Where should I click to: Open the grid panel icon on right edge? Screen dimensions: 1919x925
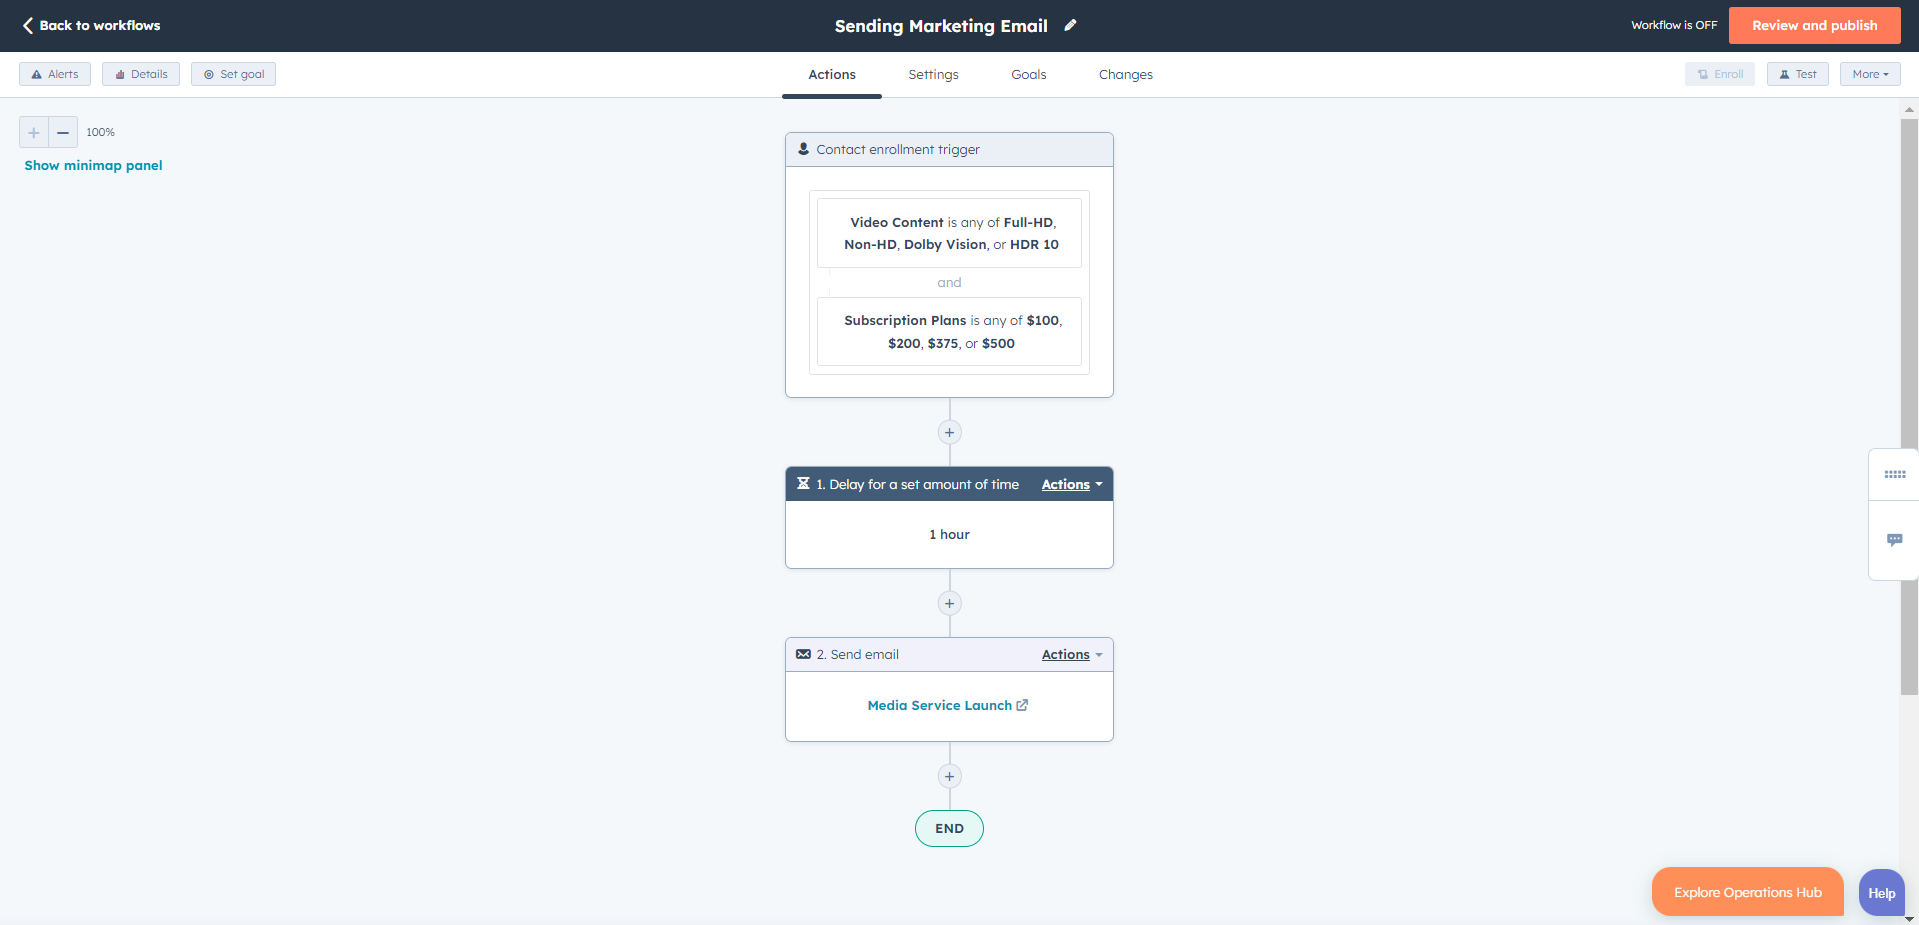point(1894,475)
